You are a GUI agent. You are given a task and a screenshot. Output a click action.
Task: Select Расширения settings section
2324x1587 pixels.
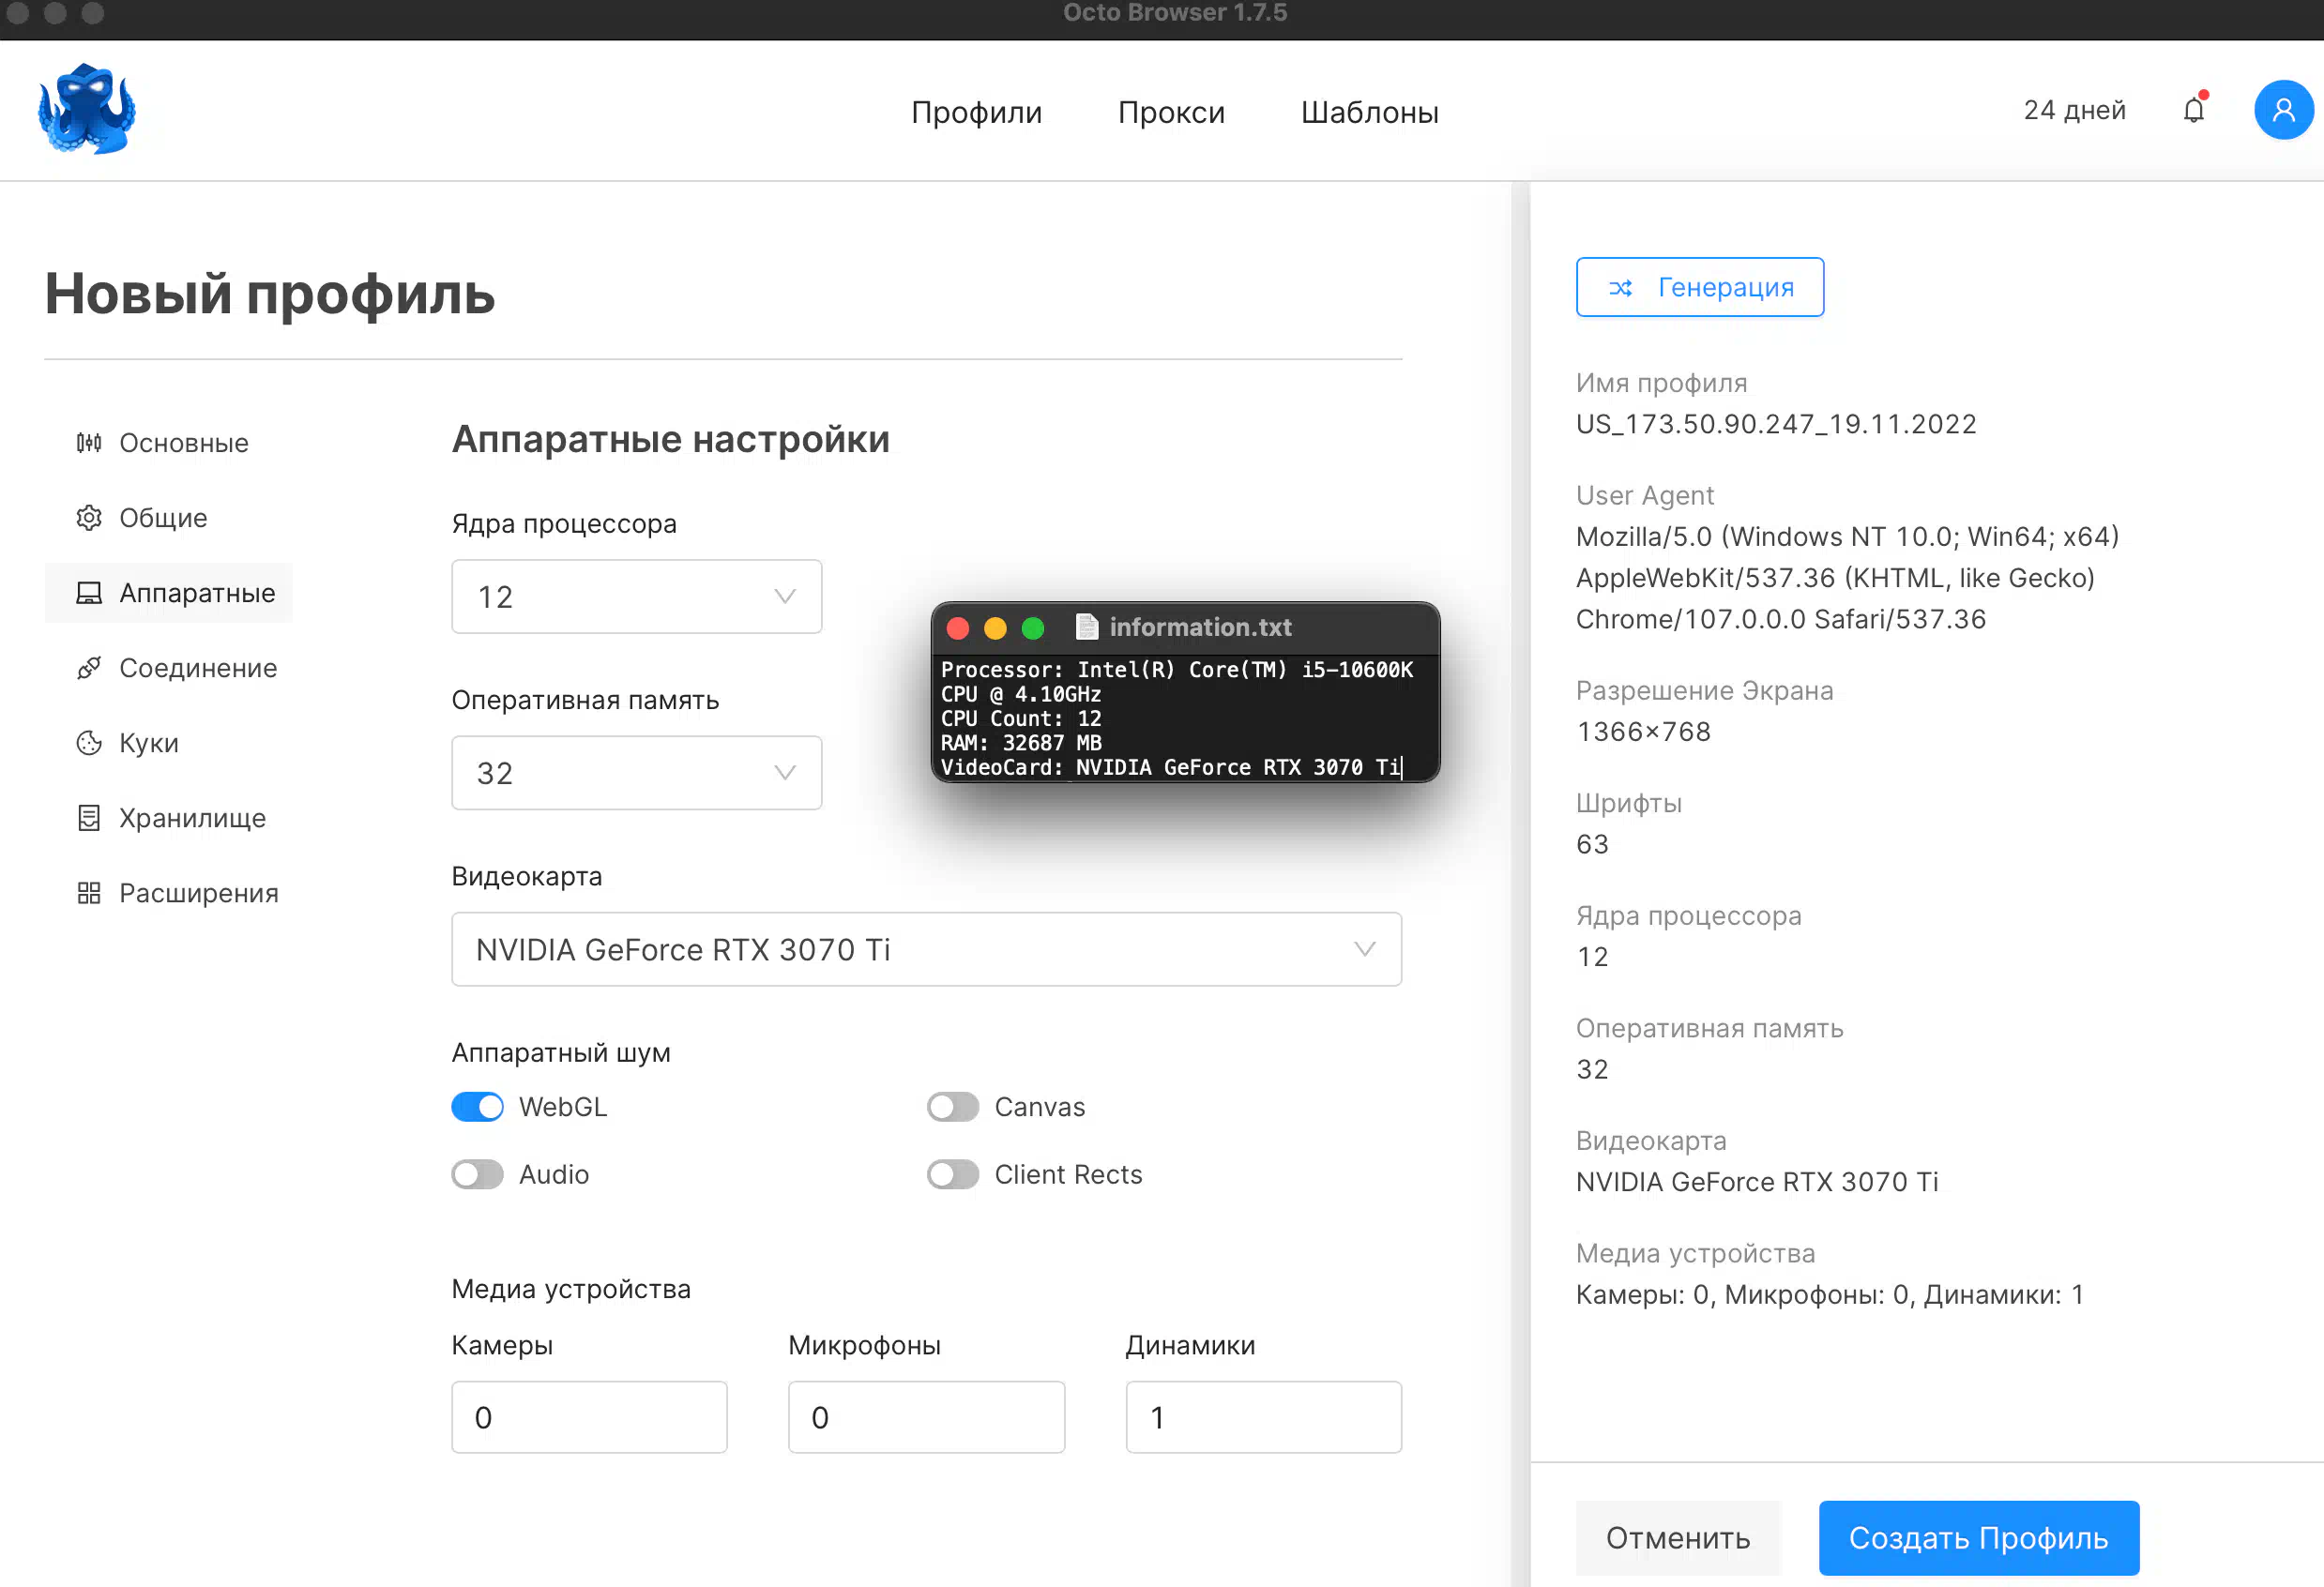pos(169,892)
